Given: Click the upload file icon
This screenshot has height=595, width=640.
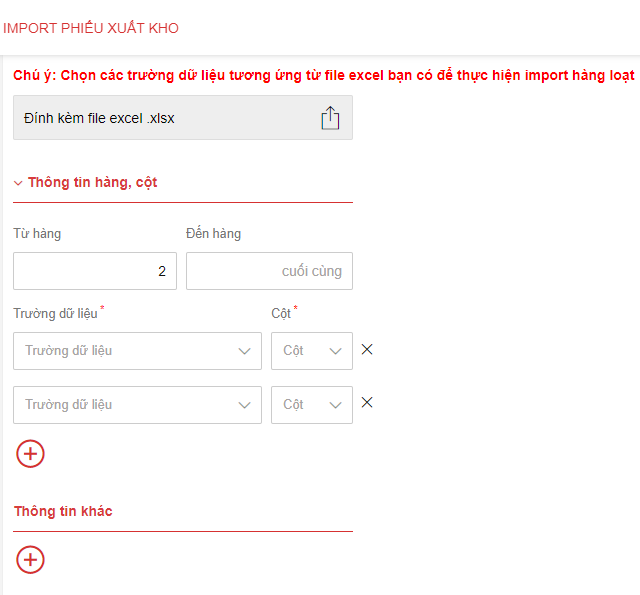Looking at the screenshot, I should [331, 118].
